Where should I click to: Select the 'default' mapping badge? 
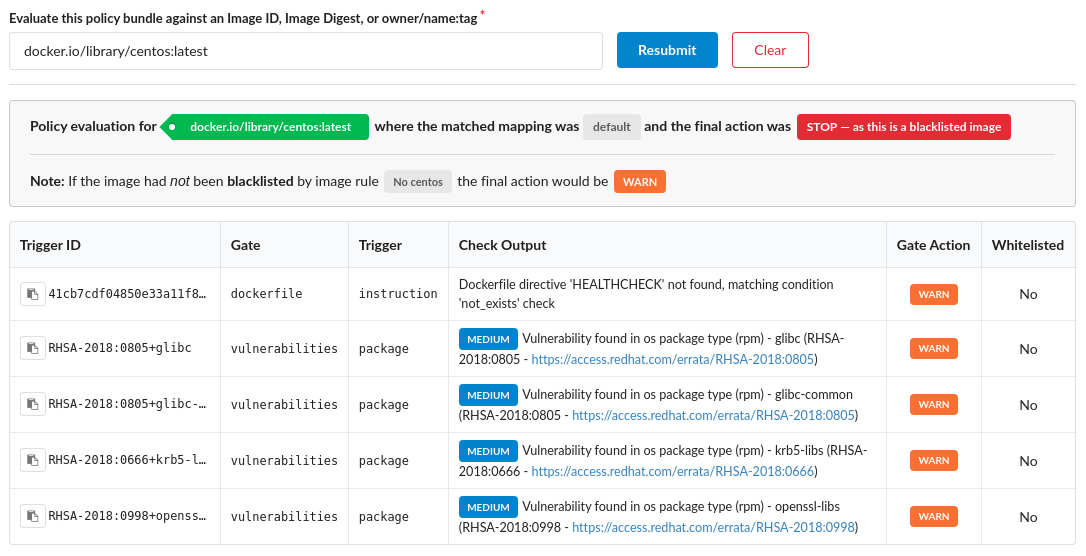point(611,127)
